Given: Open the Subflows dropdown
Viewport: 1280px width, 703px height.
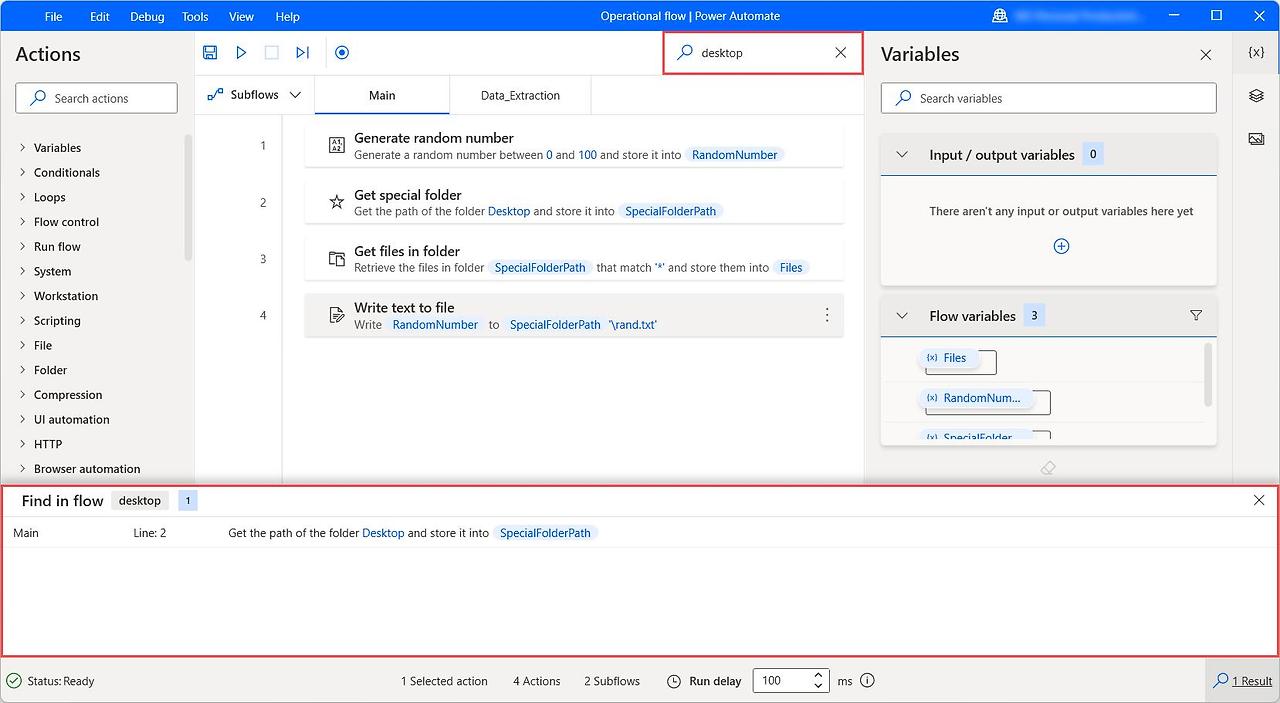Looking at the screenshot, I should (295, 95).
